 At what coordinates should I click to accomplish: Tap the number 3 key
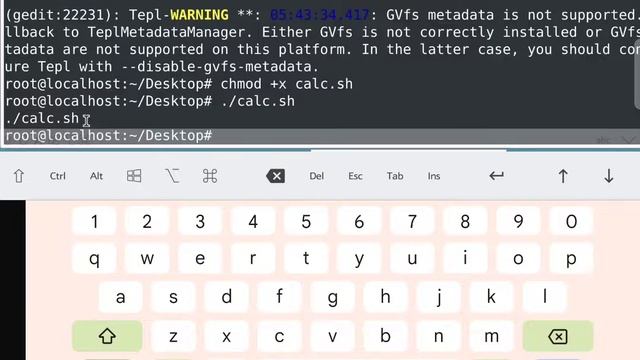(x=200, y=222)
